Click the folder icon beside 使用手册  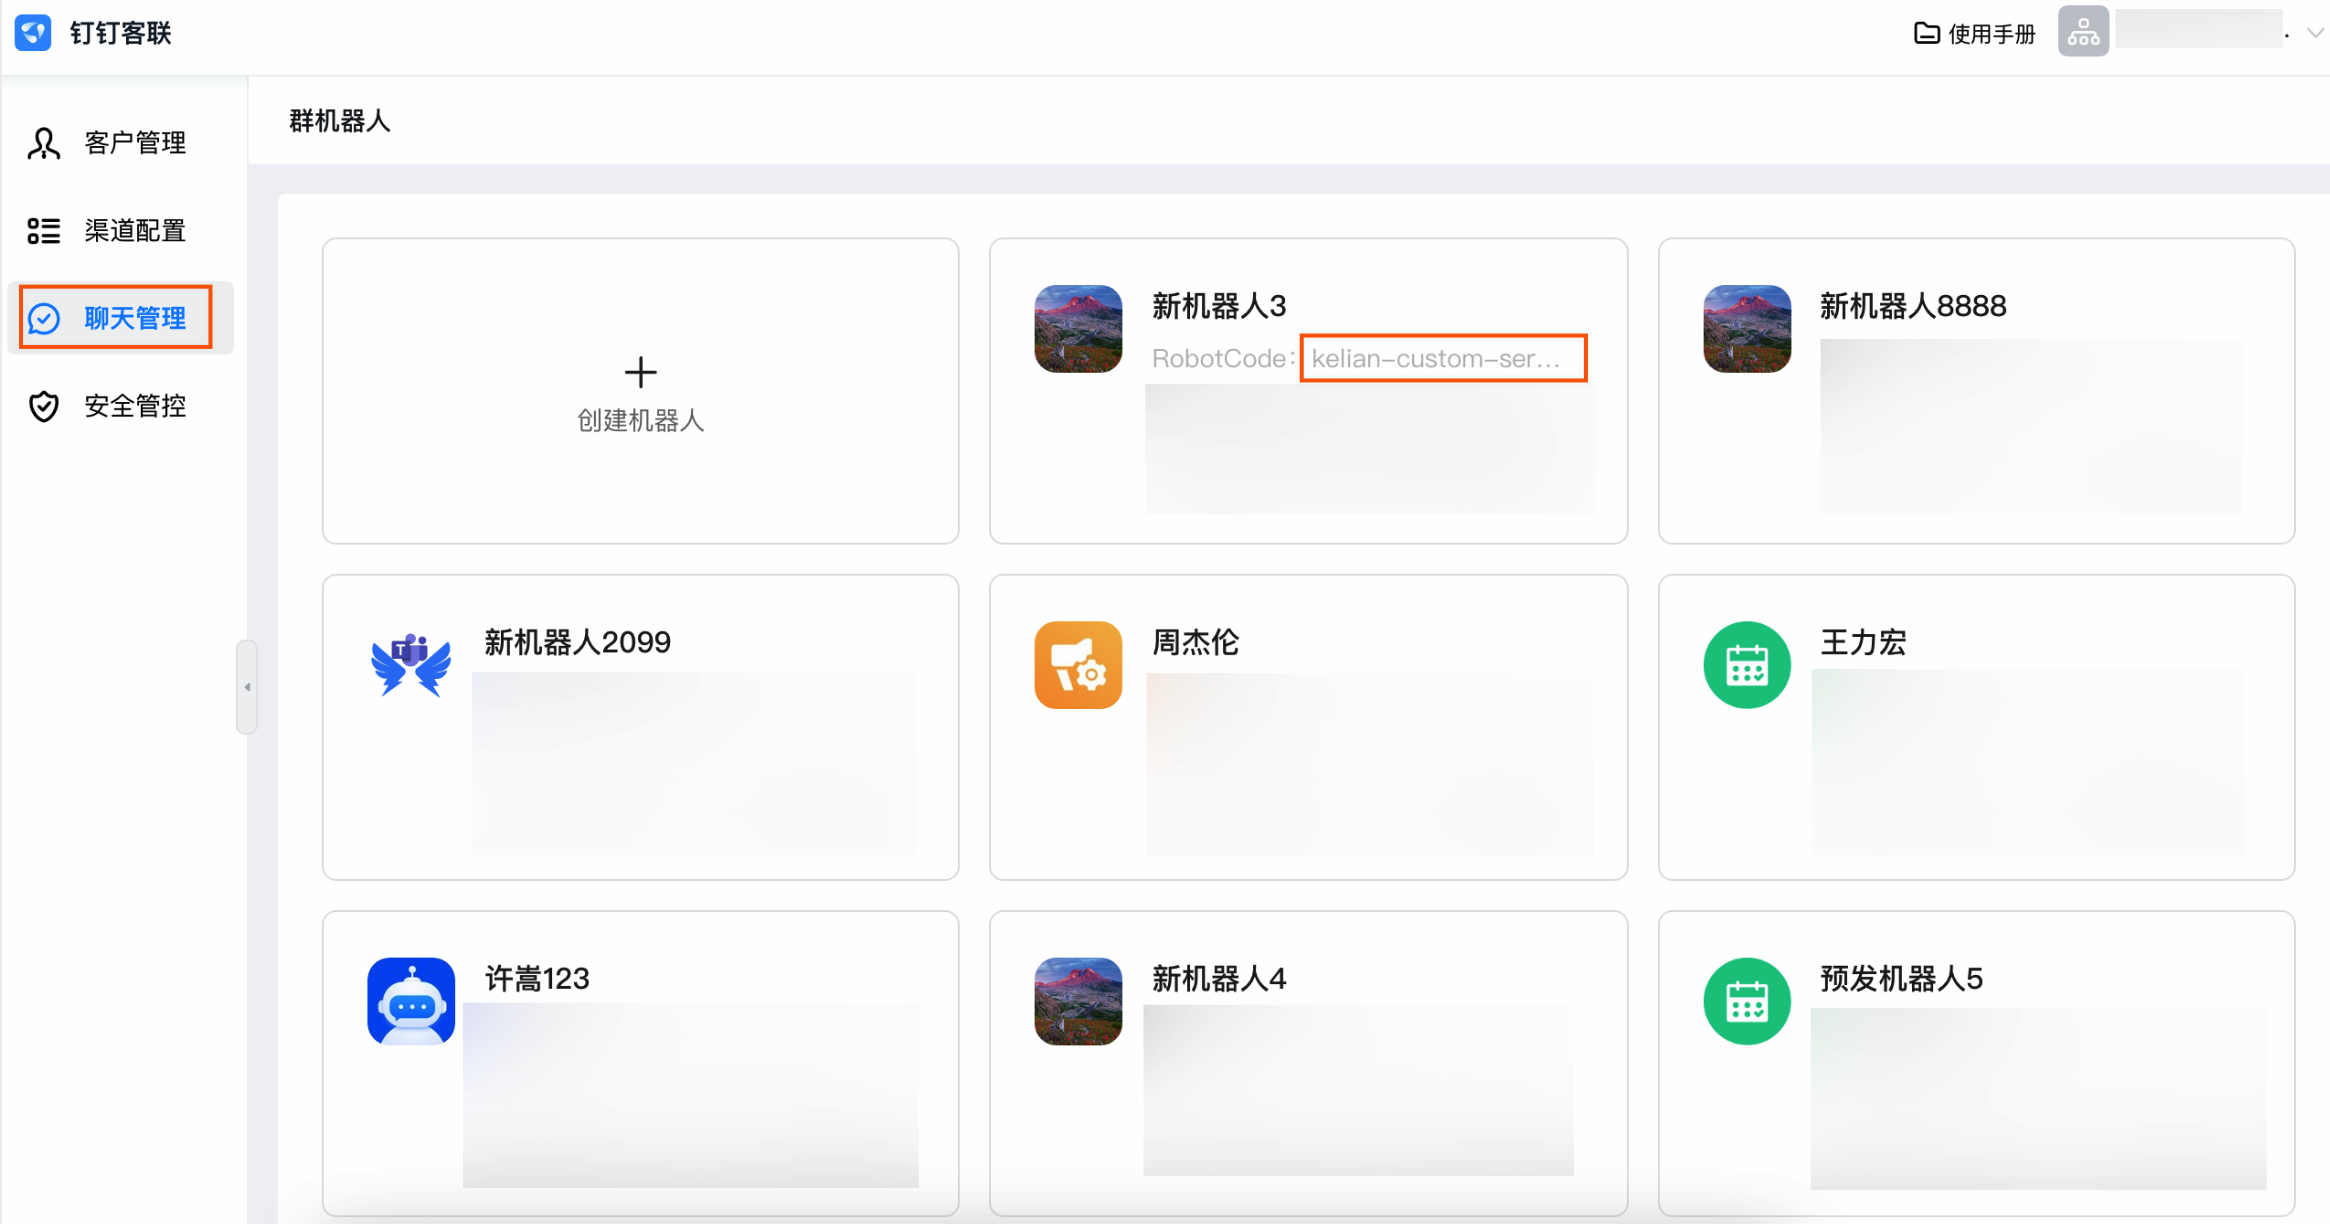tap(1926, 33)
